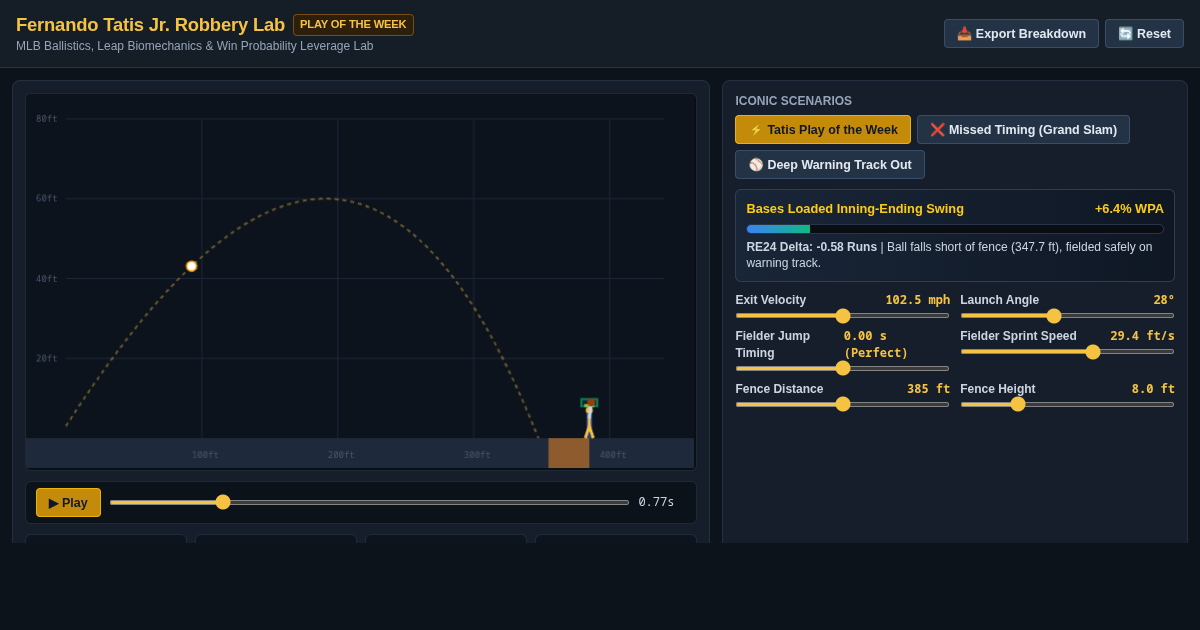Click the +6.4% WPA value

click(x=1129, y=208)
